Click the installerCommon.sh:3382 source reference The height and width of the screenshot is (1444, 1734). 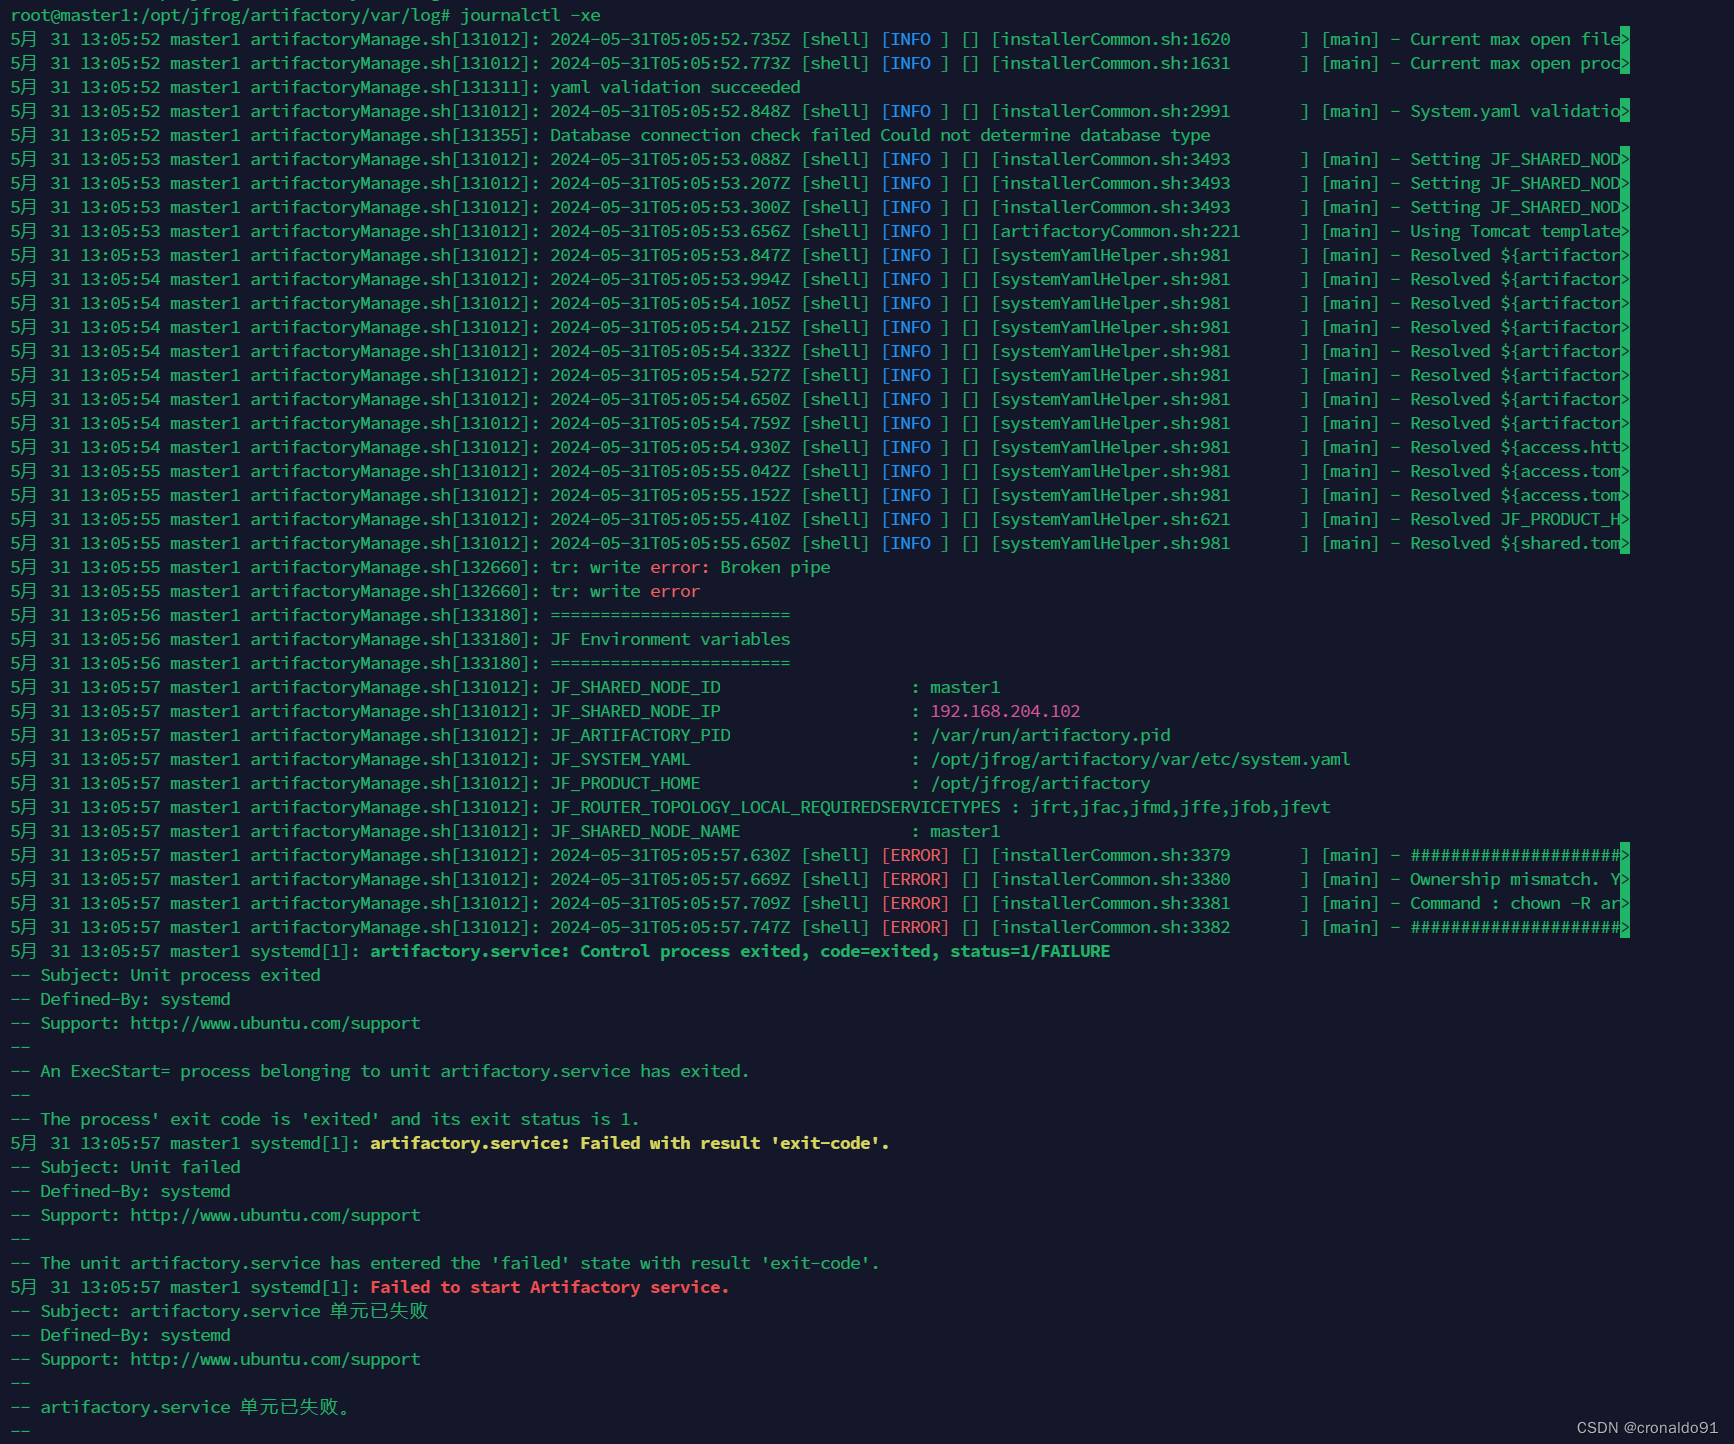[1115, 927]
